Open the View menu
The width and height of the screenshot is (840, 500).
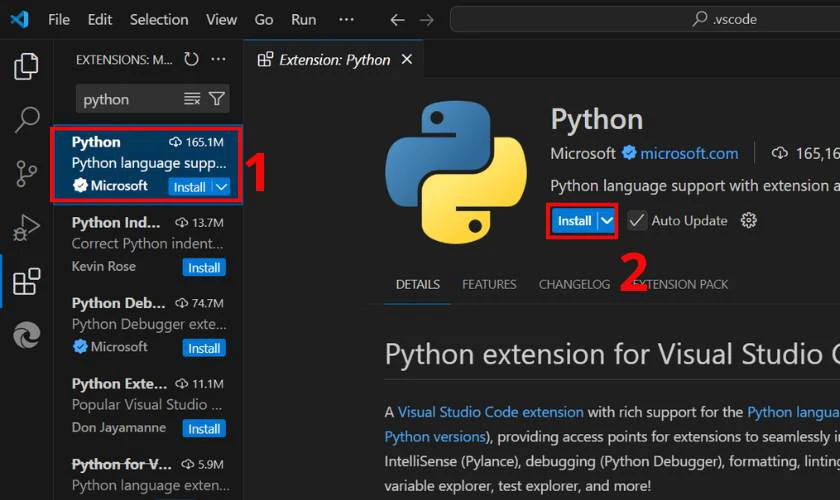(x=221, y=19)
